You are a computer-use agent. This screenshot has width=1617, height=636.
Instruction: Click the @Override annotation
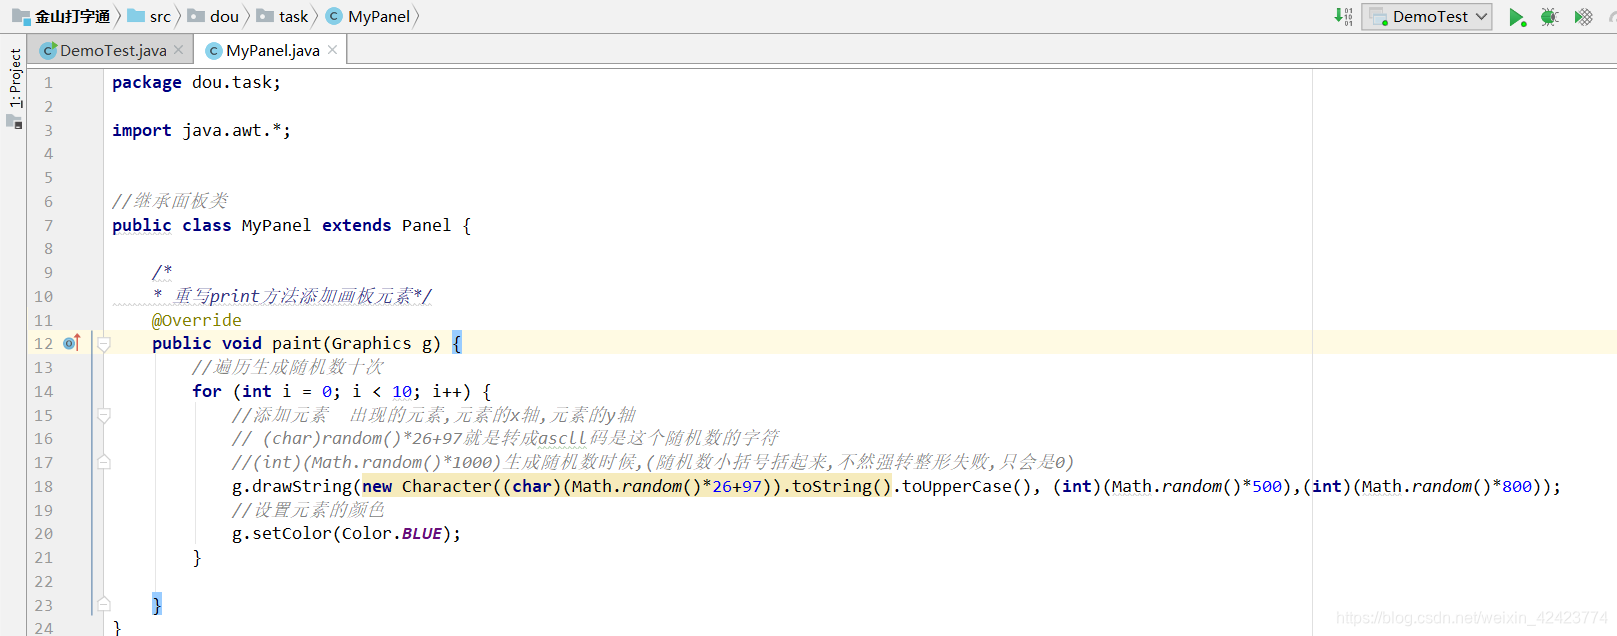(x=197, y=320)
